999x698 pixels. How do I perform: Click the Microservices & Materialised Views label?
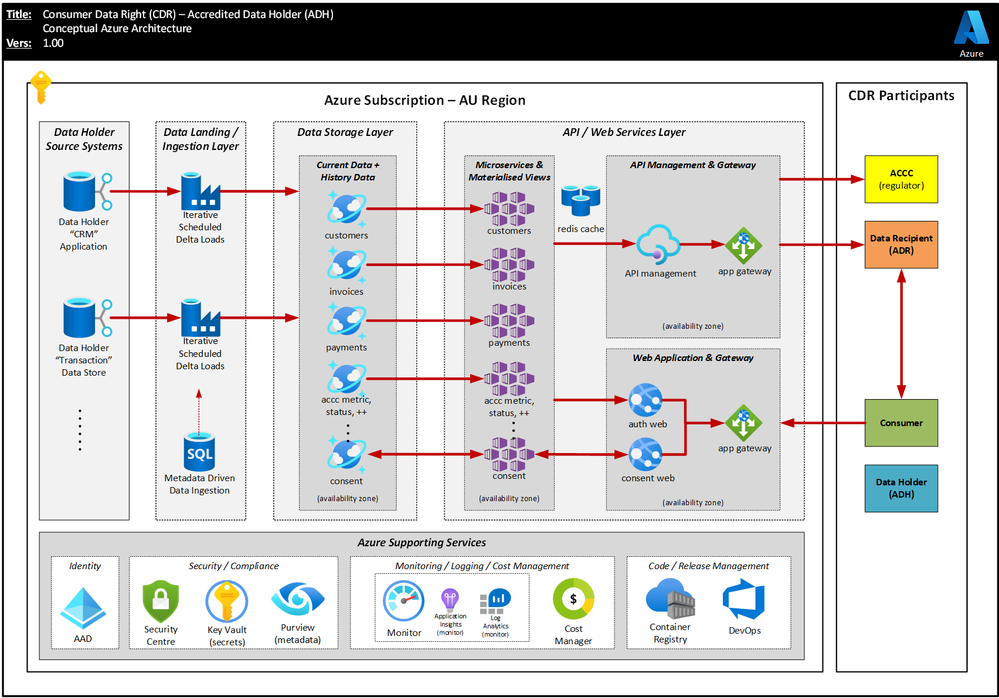pos(509,171)
